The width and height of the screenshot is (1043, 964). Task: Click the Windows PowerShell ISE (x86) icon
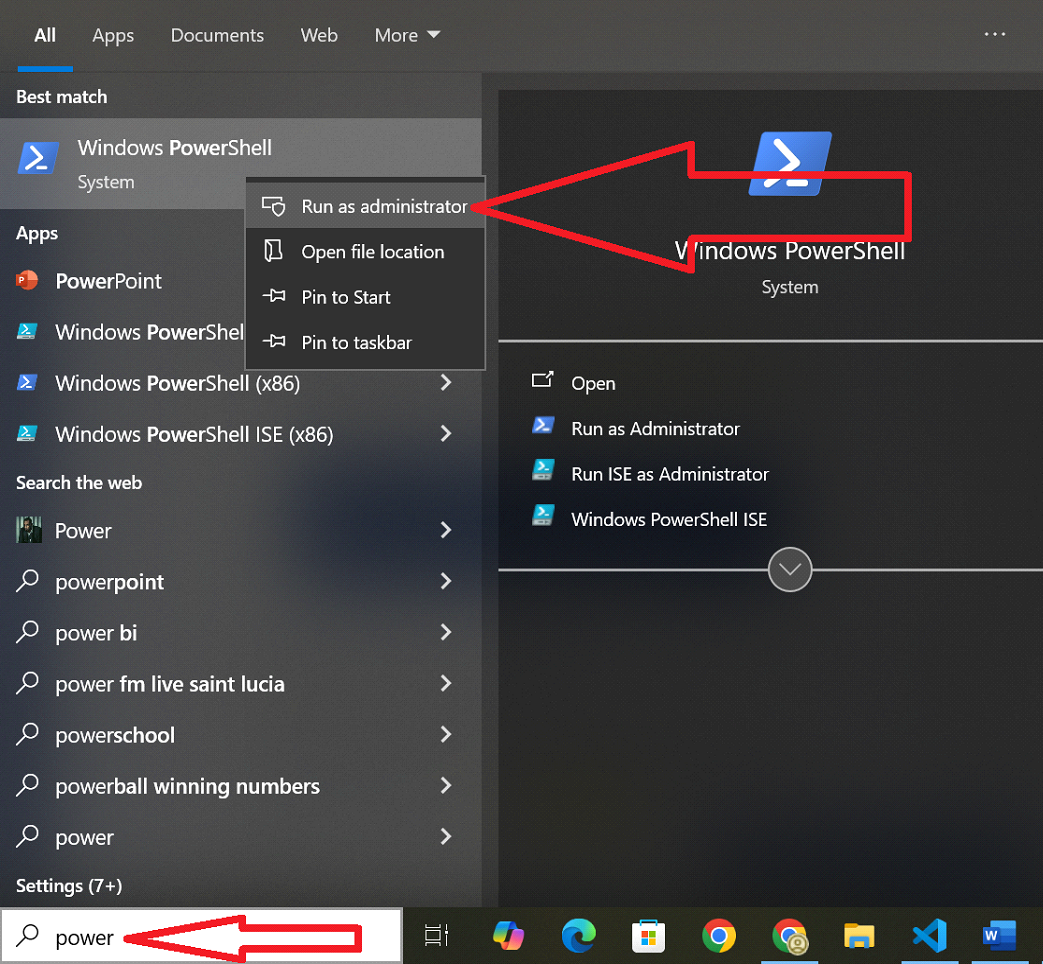click(x=27, y=434)
